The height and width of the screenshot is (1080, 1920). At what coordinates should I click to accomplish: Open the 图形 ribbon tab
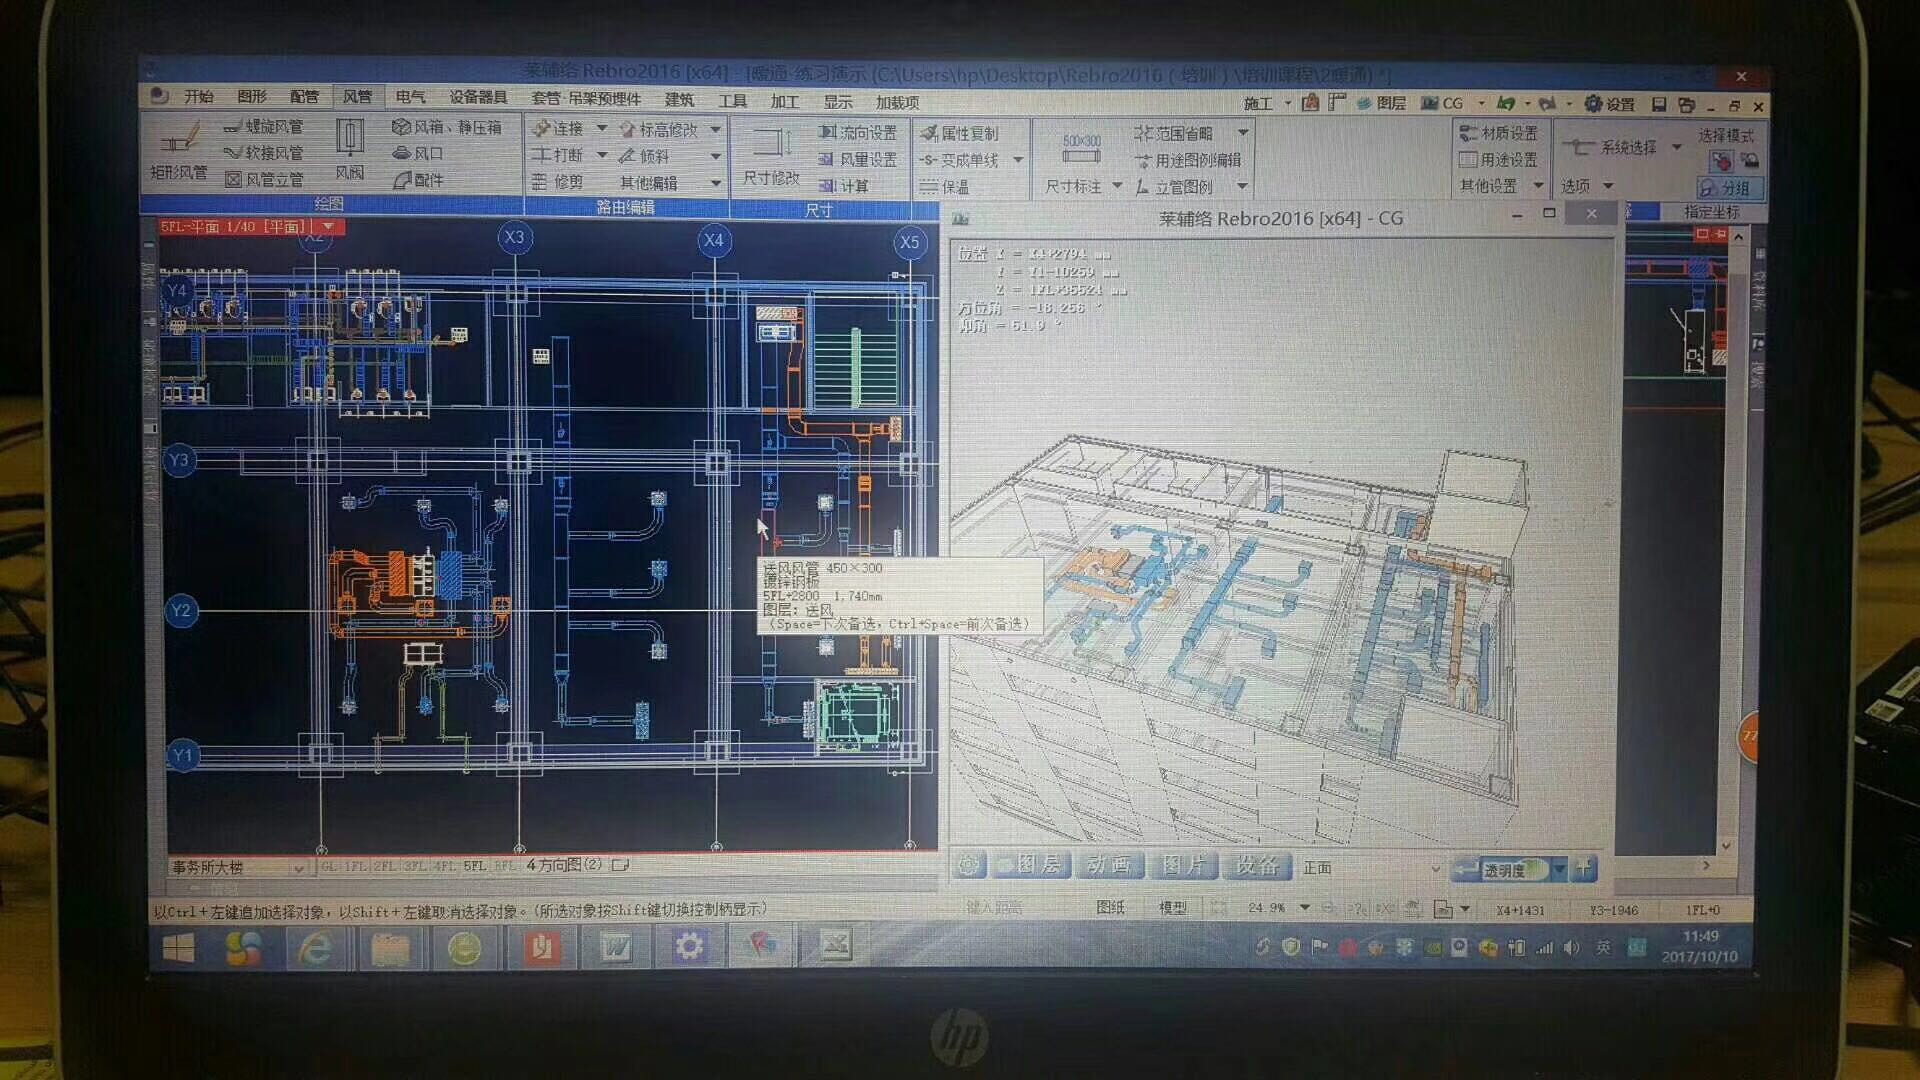tap(251, 96)
